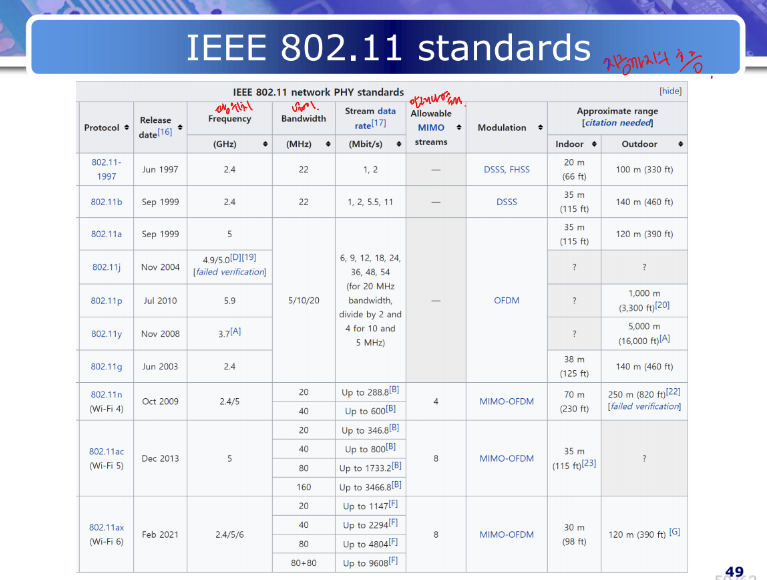Image resolution: width=767 pixels, height=580 pixels.
Task: Open footnote [B] next to 'Up to 600'
Action: (391, 408)
